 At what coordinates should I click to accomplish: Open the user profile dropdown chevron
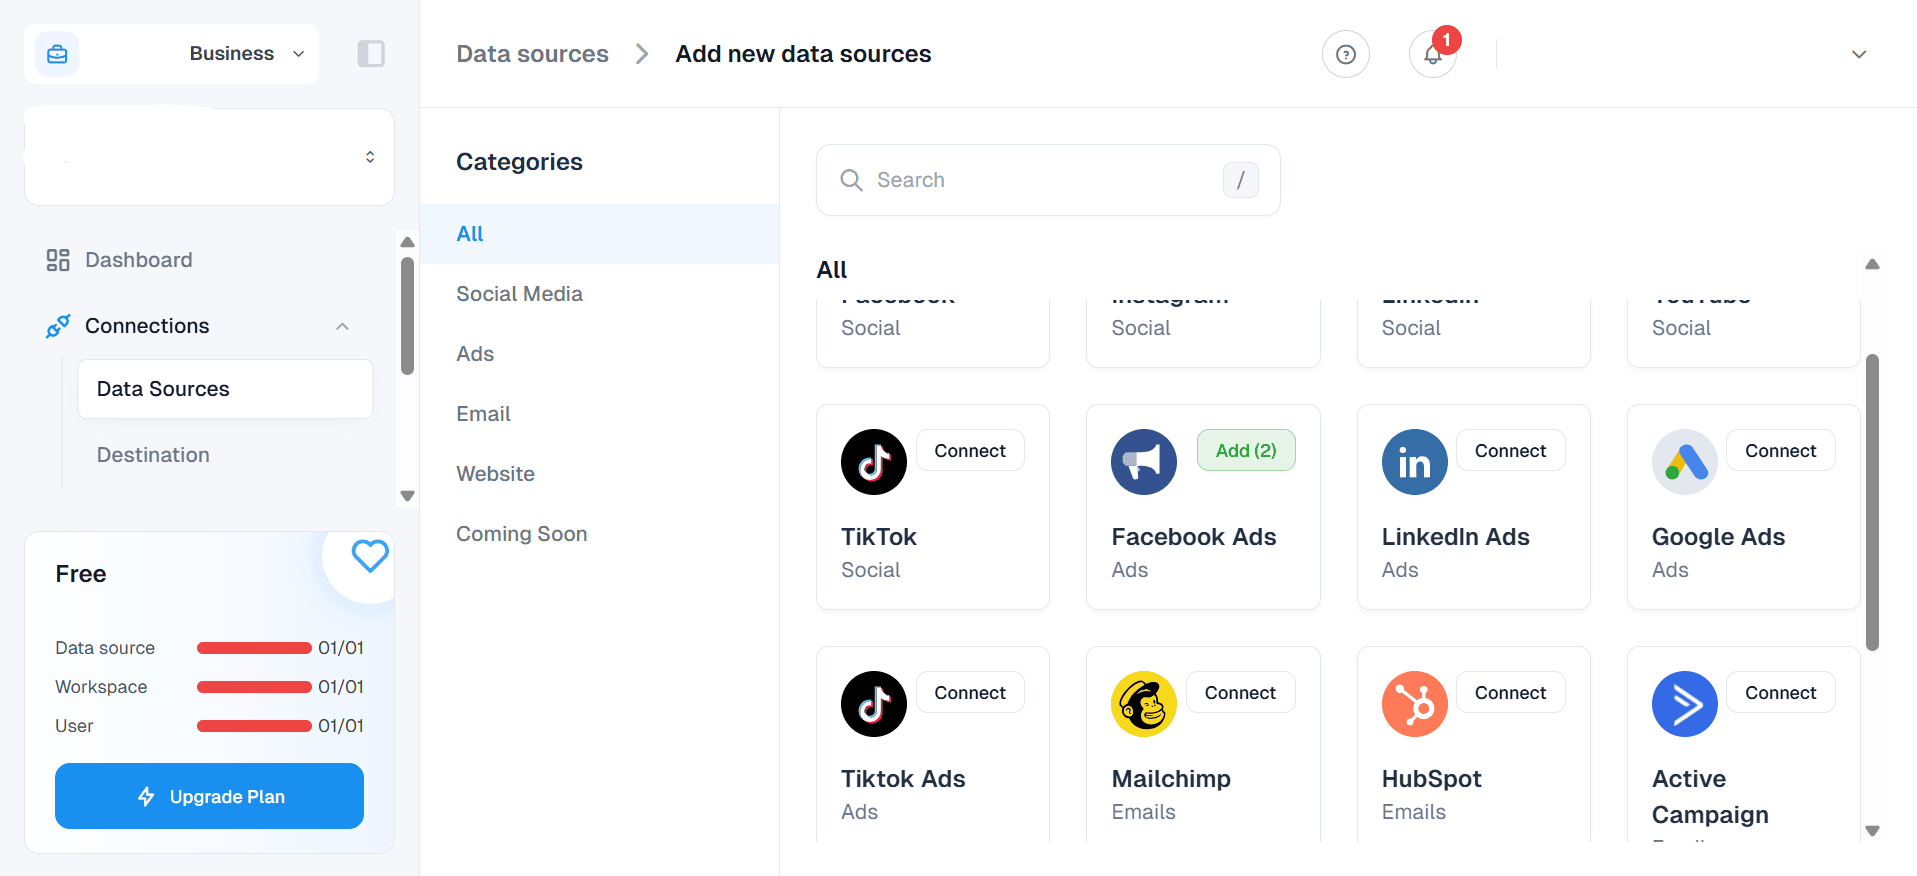pos(1858,54)
